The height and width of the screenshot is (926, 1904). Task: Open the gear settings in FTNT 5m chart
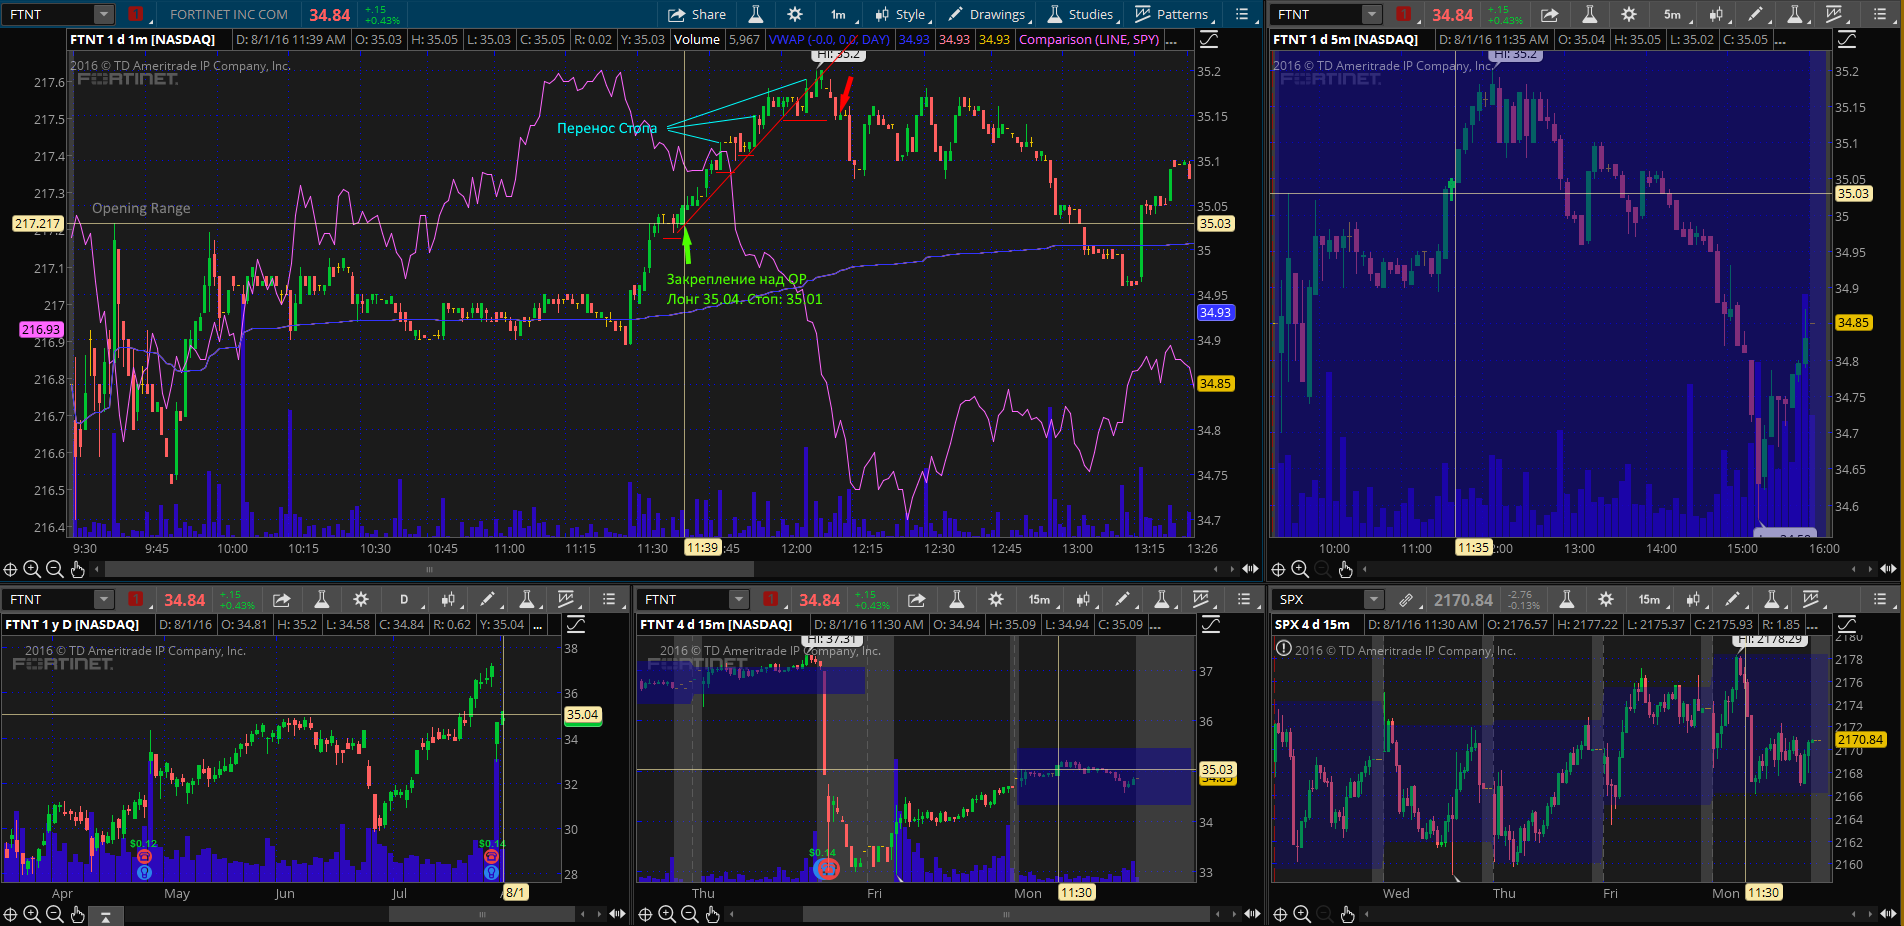point(1629,14)
